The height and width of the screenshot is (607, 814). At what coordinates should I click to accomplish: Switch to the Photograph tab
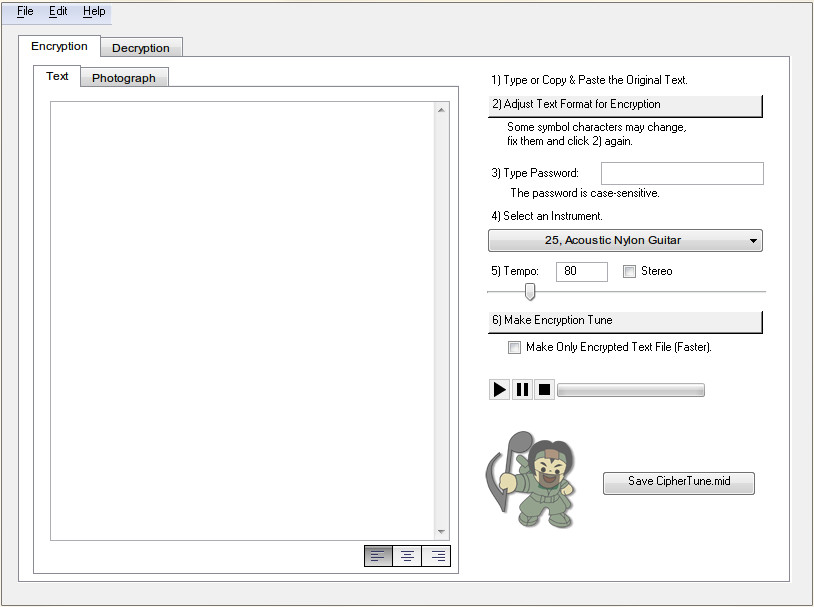[124, 78]
